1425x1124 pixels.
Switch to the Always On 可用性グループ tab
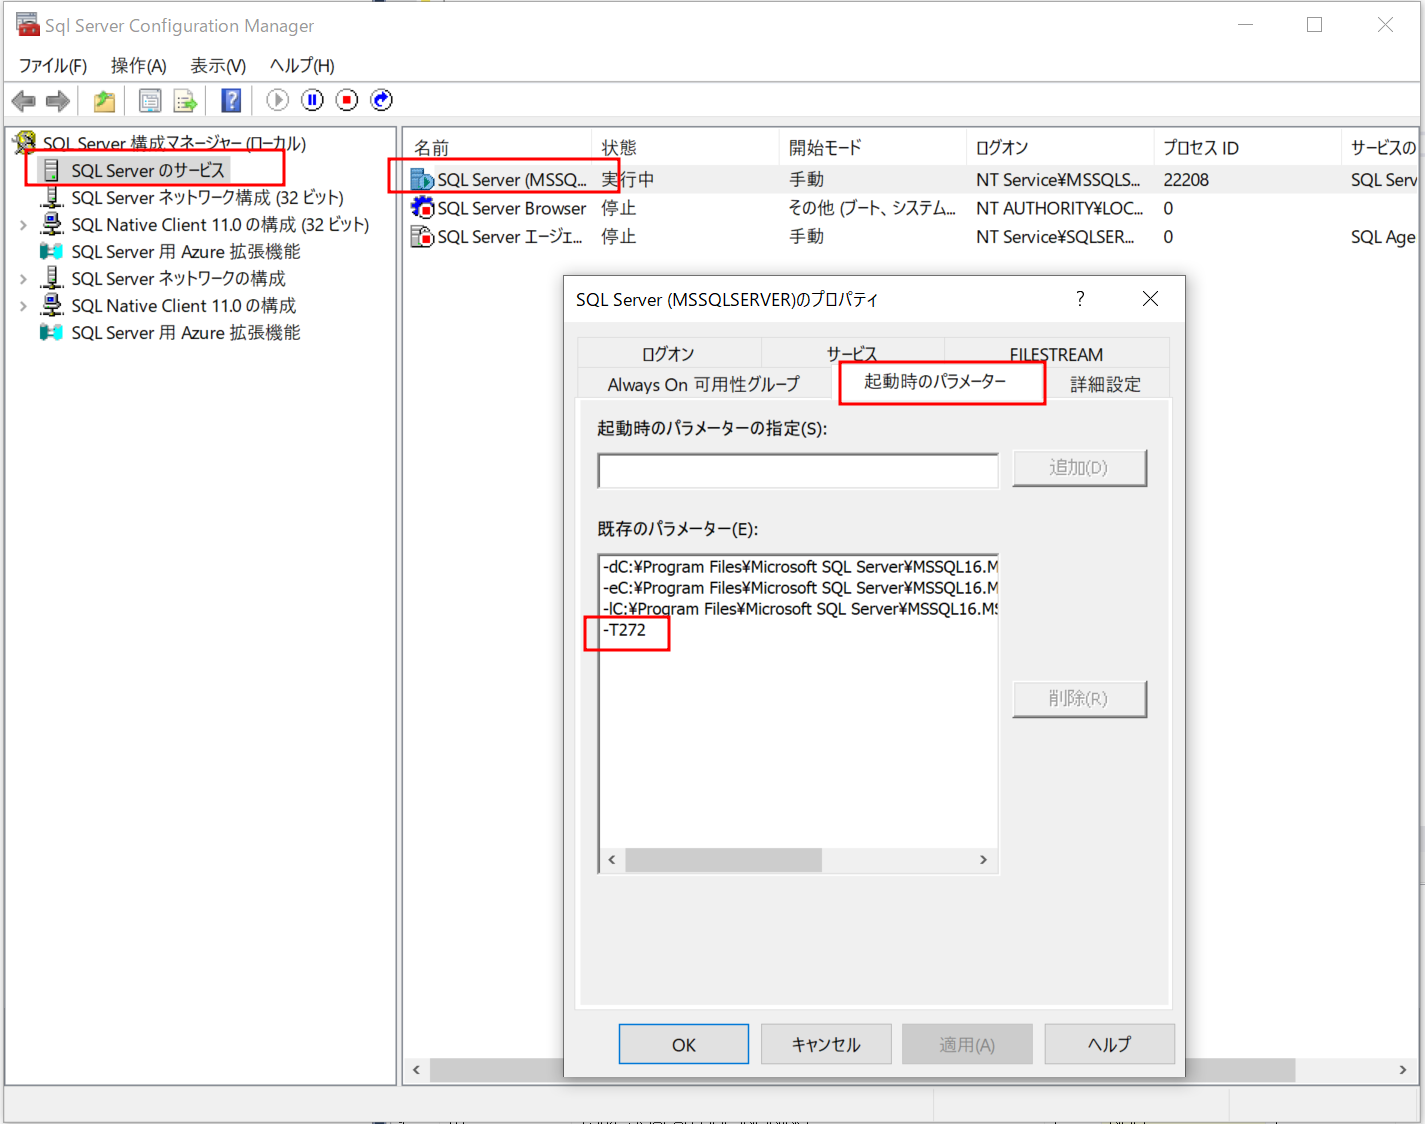point(704,385)
